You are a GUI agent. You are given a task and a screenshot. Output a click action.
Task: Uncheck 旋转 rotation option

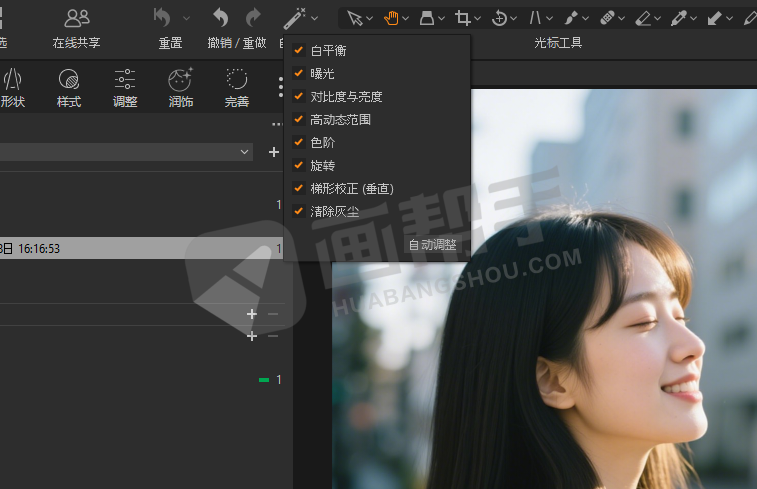tap(299, 165)
